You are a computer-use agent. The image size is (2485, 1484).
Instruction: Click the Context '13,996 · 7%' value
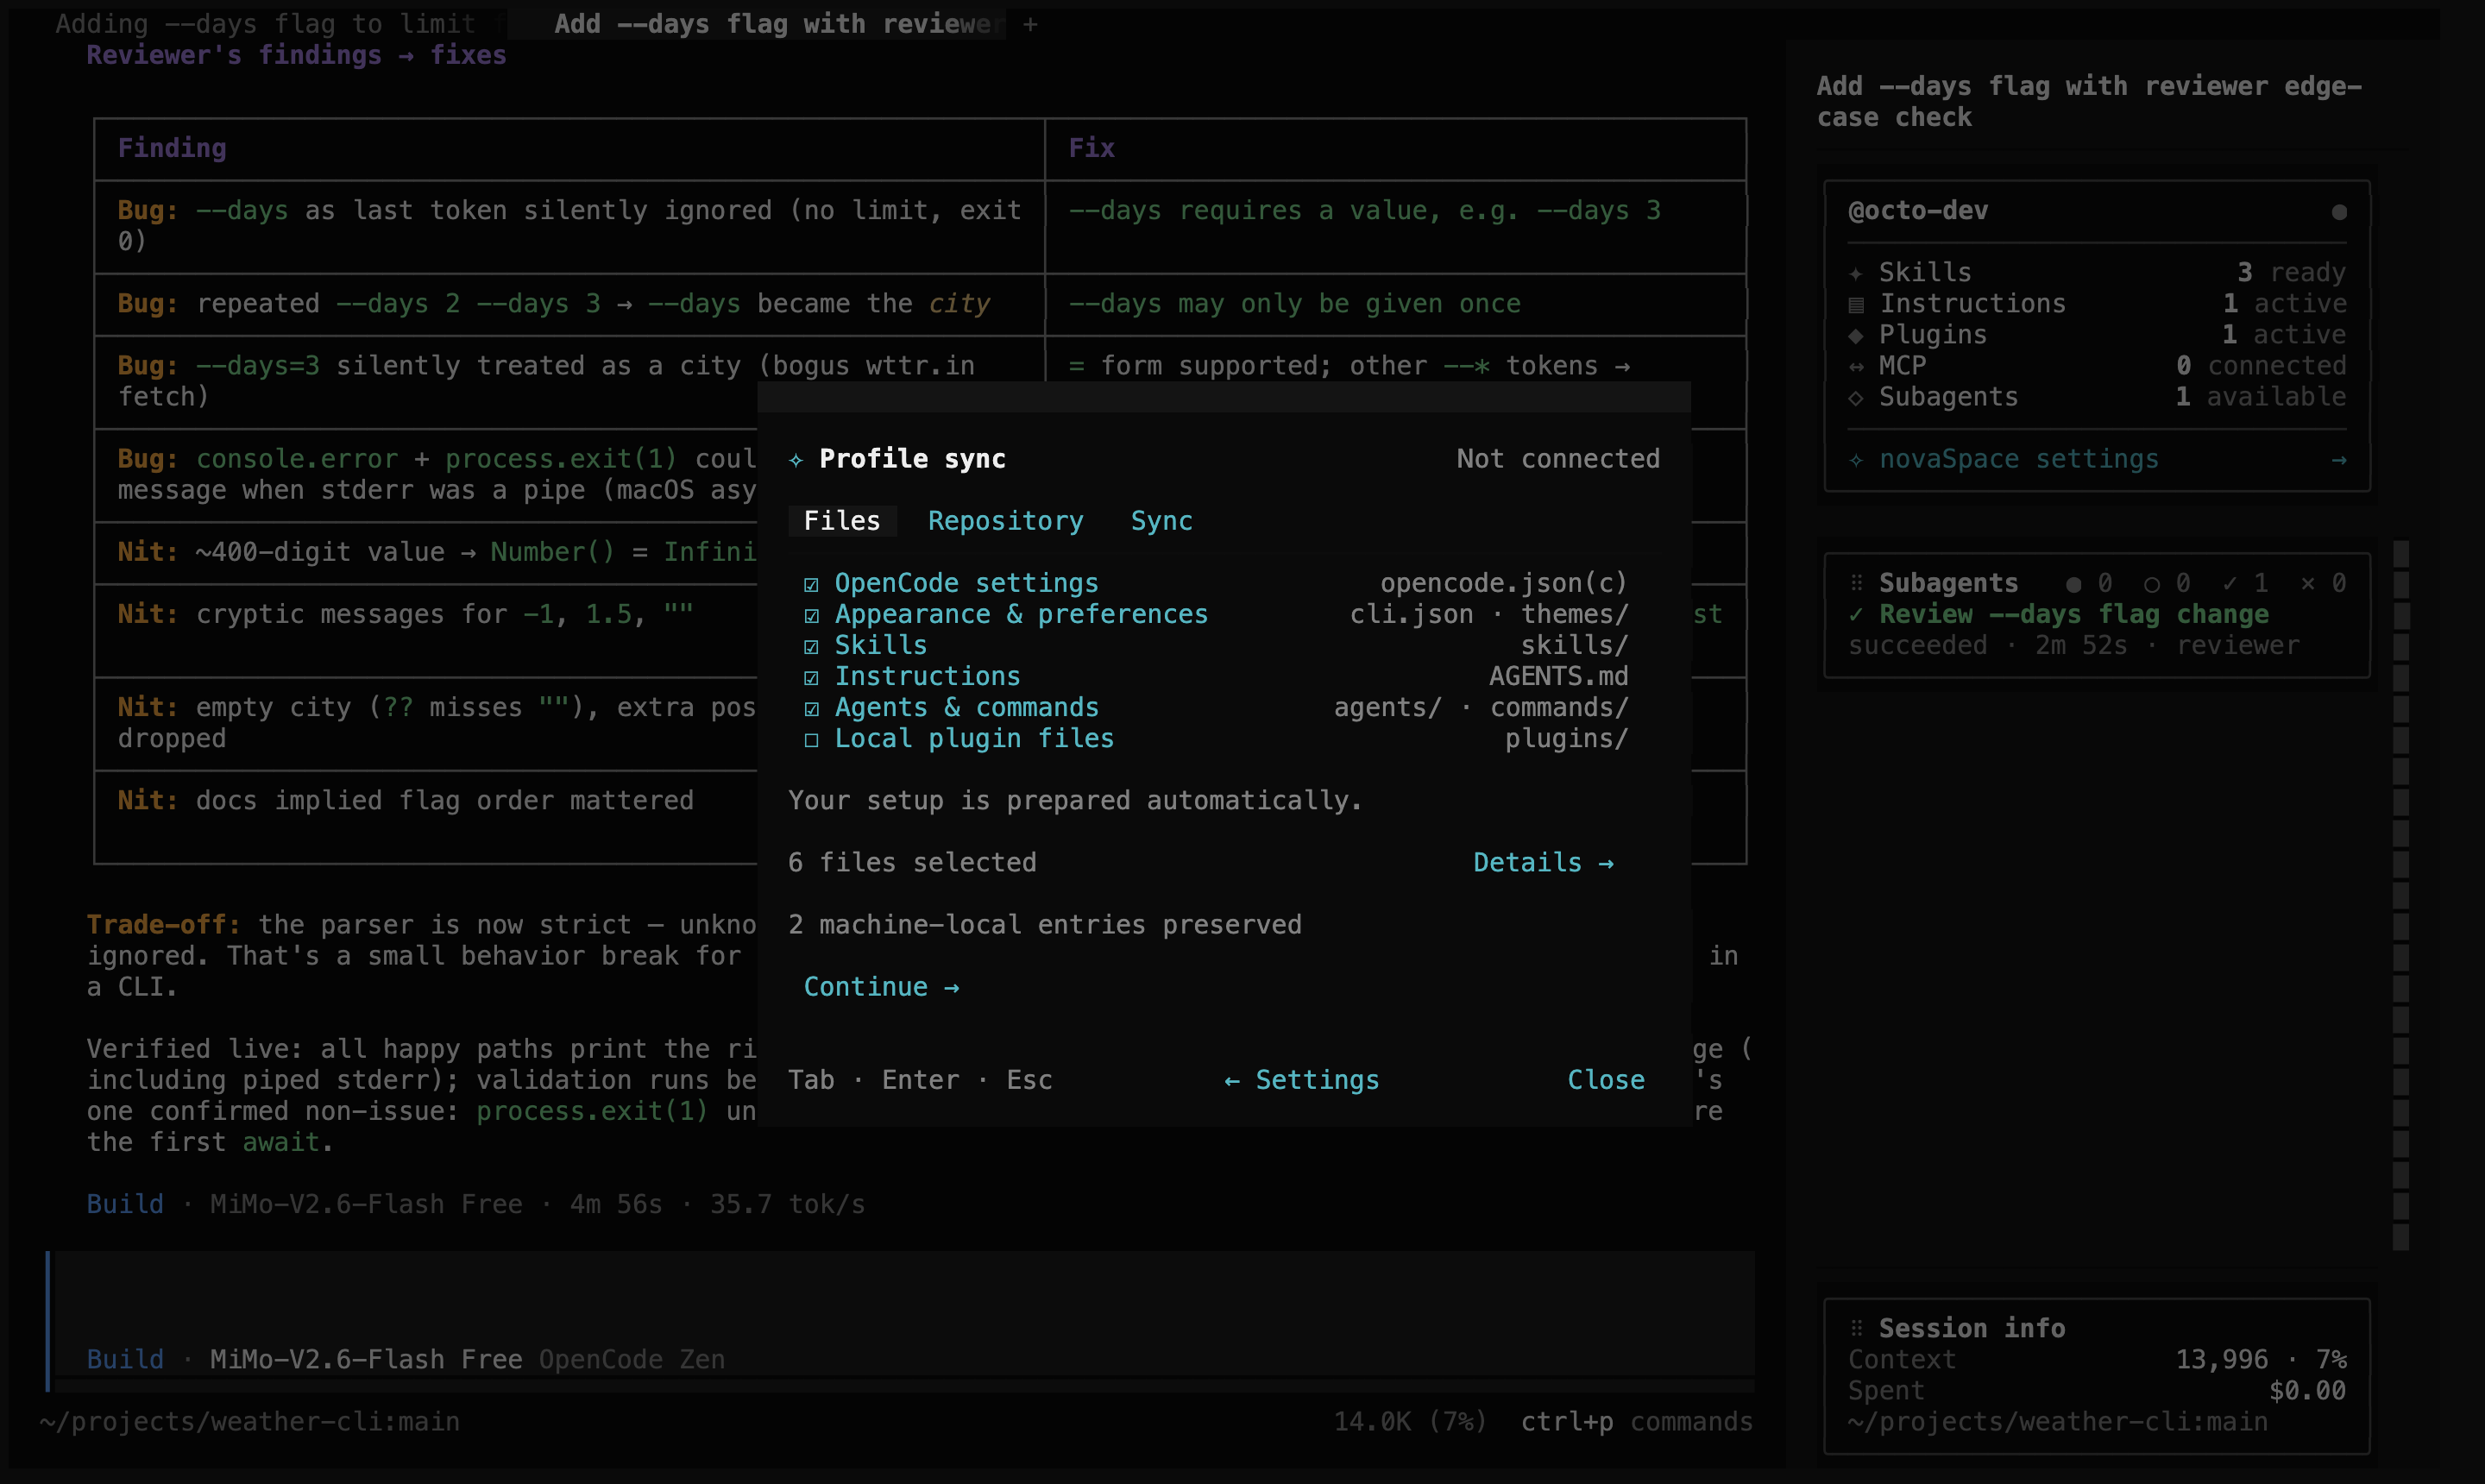pos(2261,1360)
